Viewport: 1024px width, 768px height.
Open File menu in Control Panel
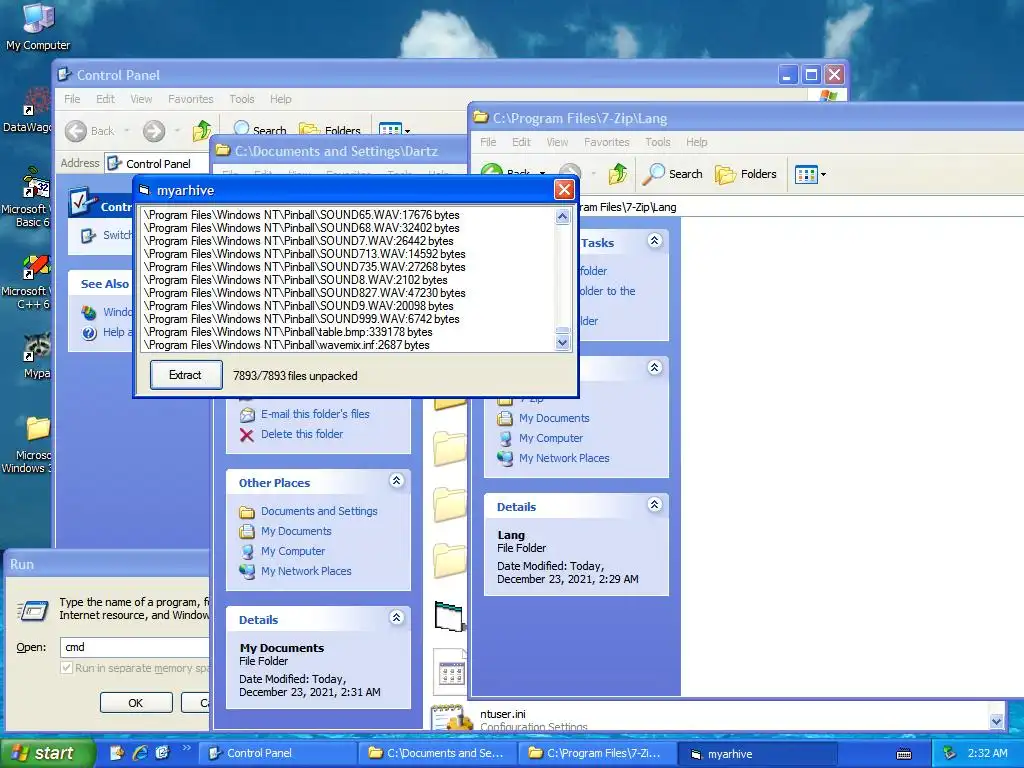[x=72, y=99]
